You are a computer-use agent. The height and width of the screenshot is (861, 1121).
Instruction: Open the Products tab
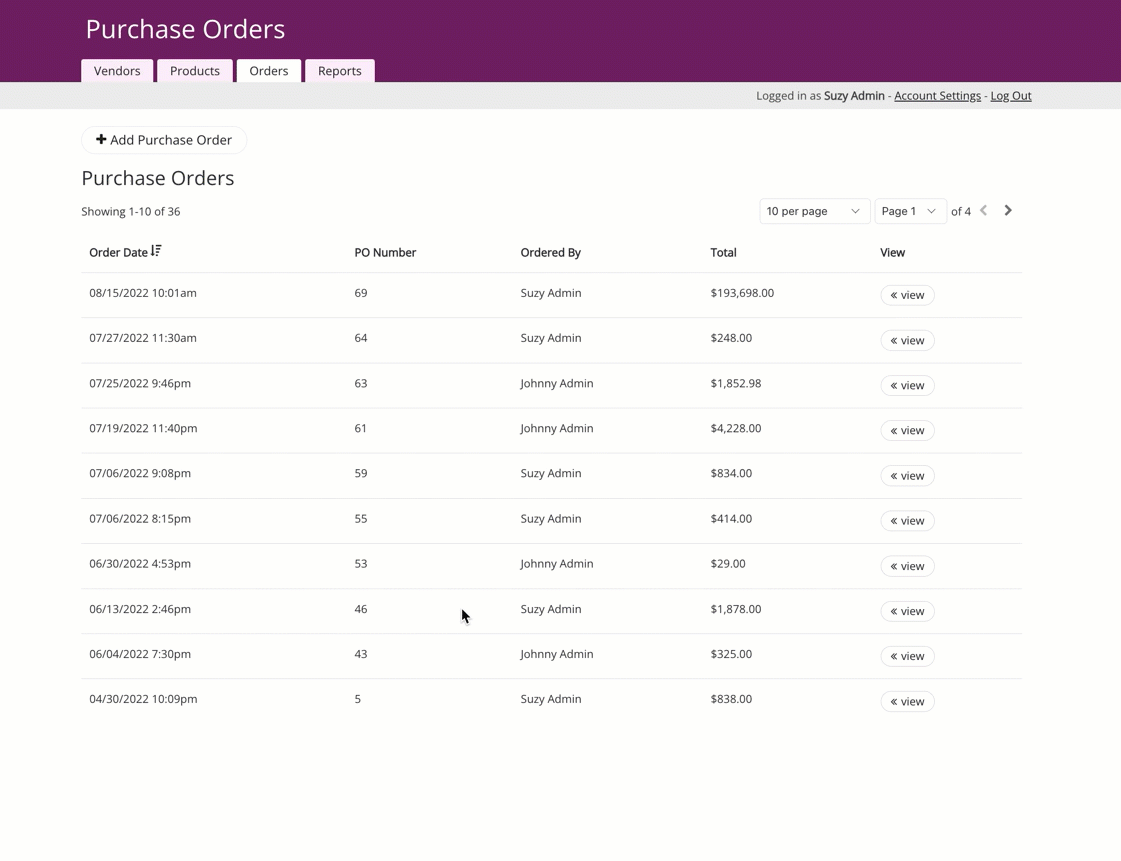point(195,71)
